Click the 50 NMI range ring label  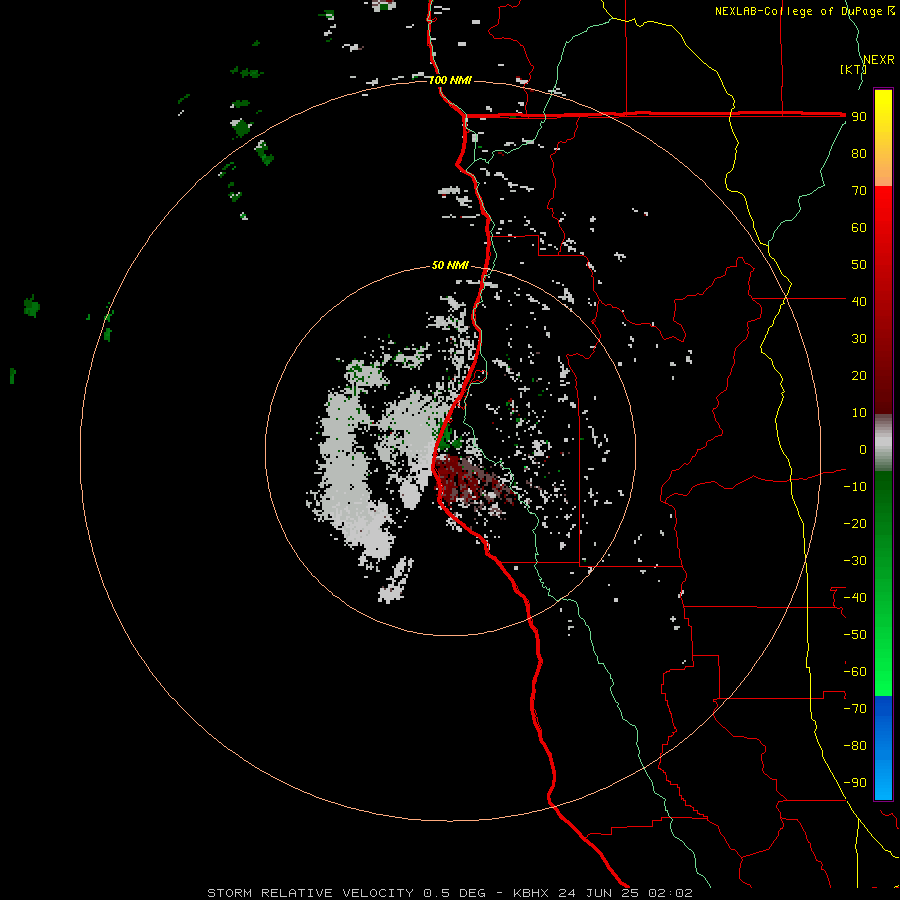pyautogui.click(x=450, y=265)
